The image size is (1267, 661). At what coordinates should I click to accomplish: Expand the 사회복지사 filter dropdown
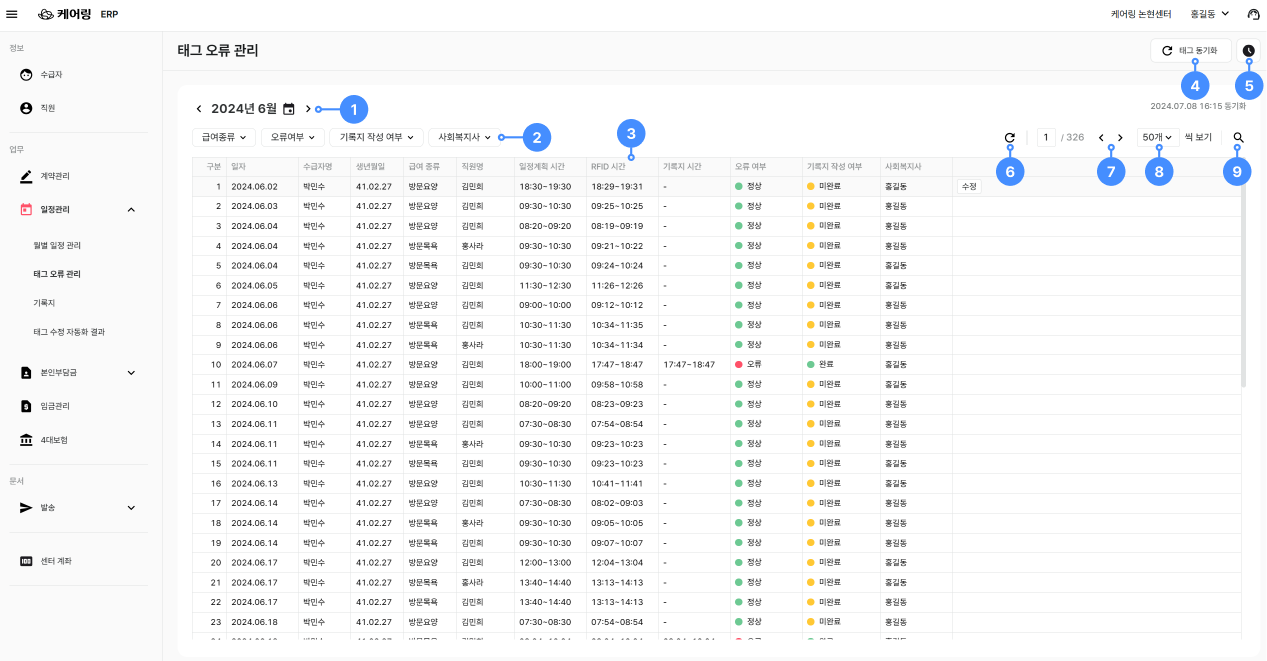464,137
